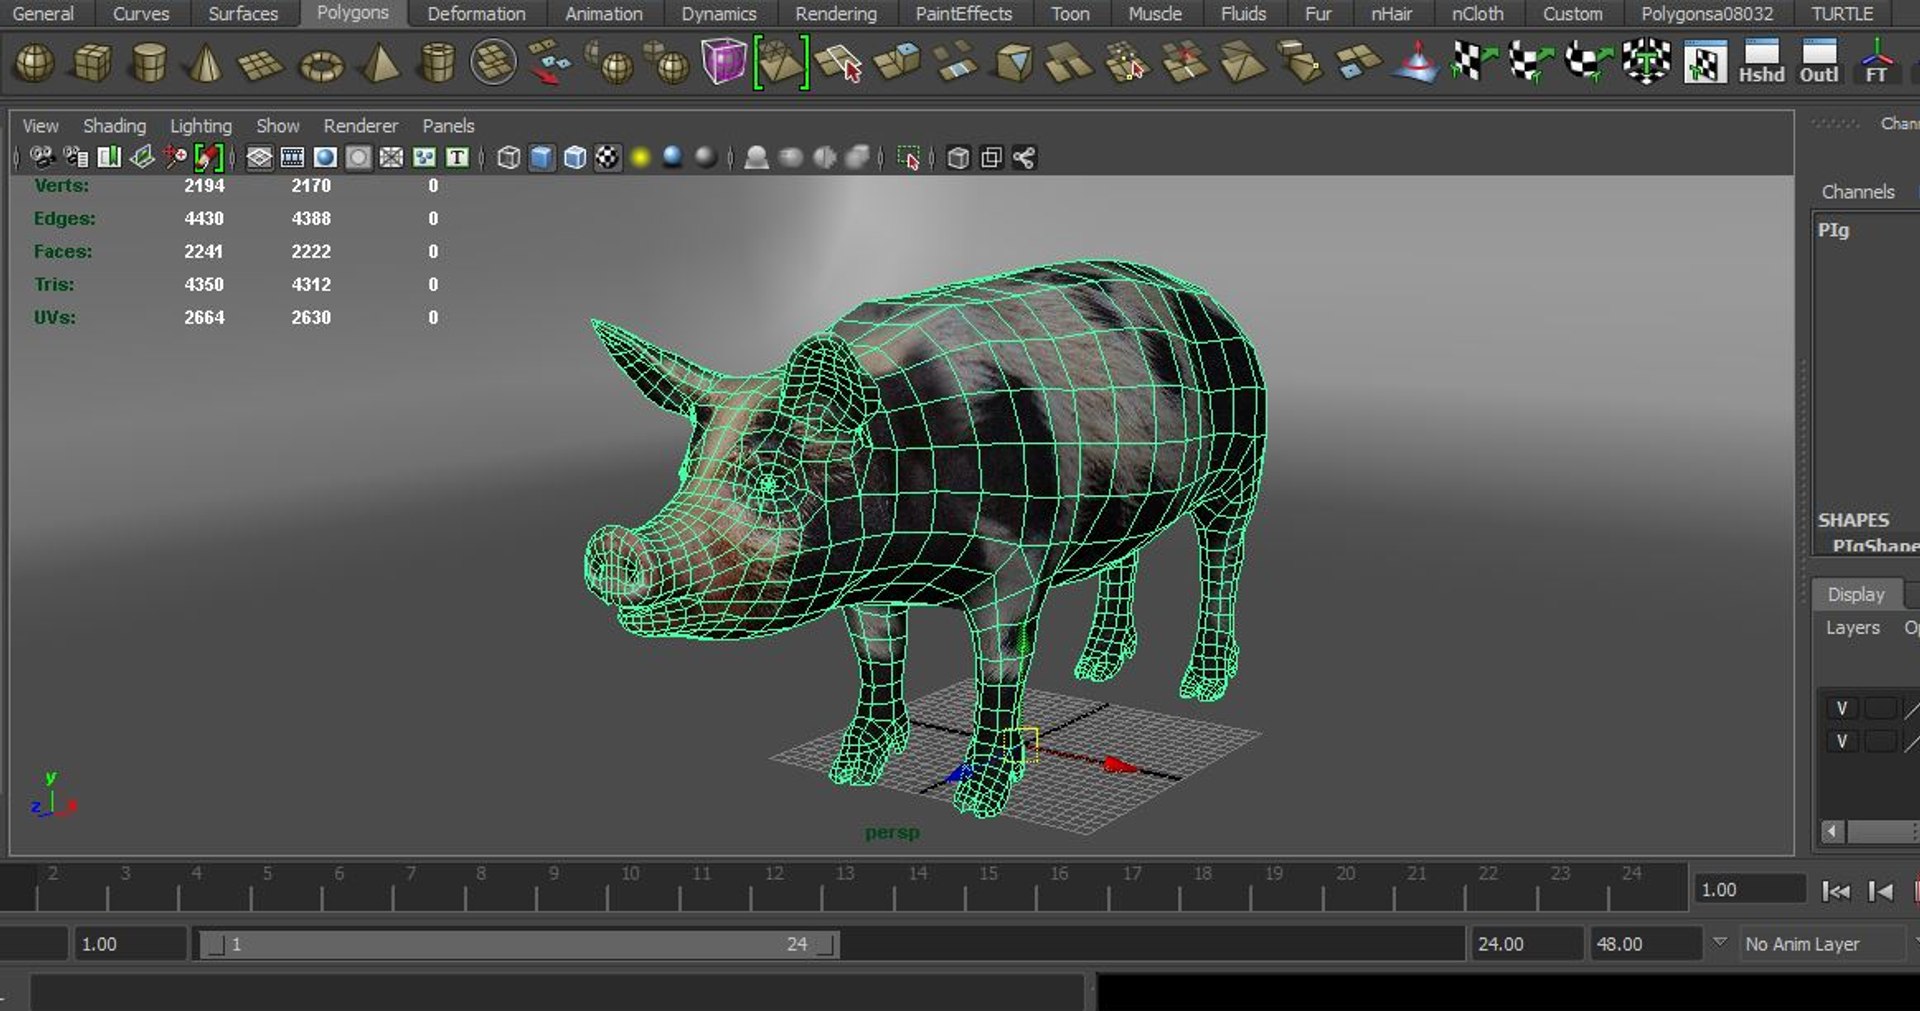Create a polygon cube from the shelf
This screenshot has height=1011, width=1920.
(92, 63)
